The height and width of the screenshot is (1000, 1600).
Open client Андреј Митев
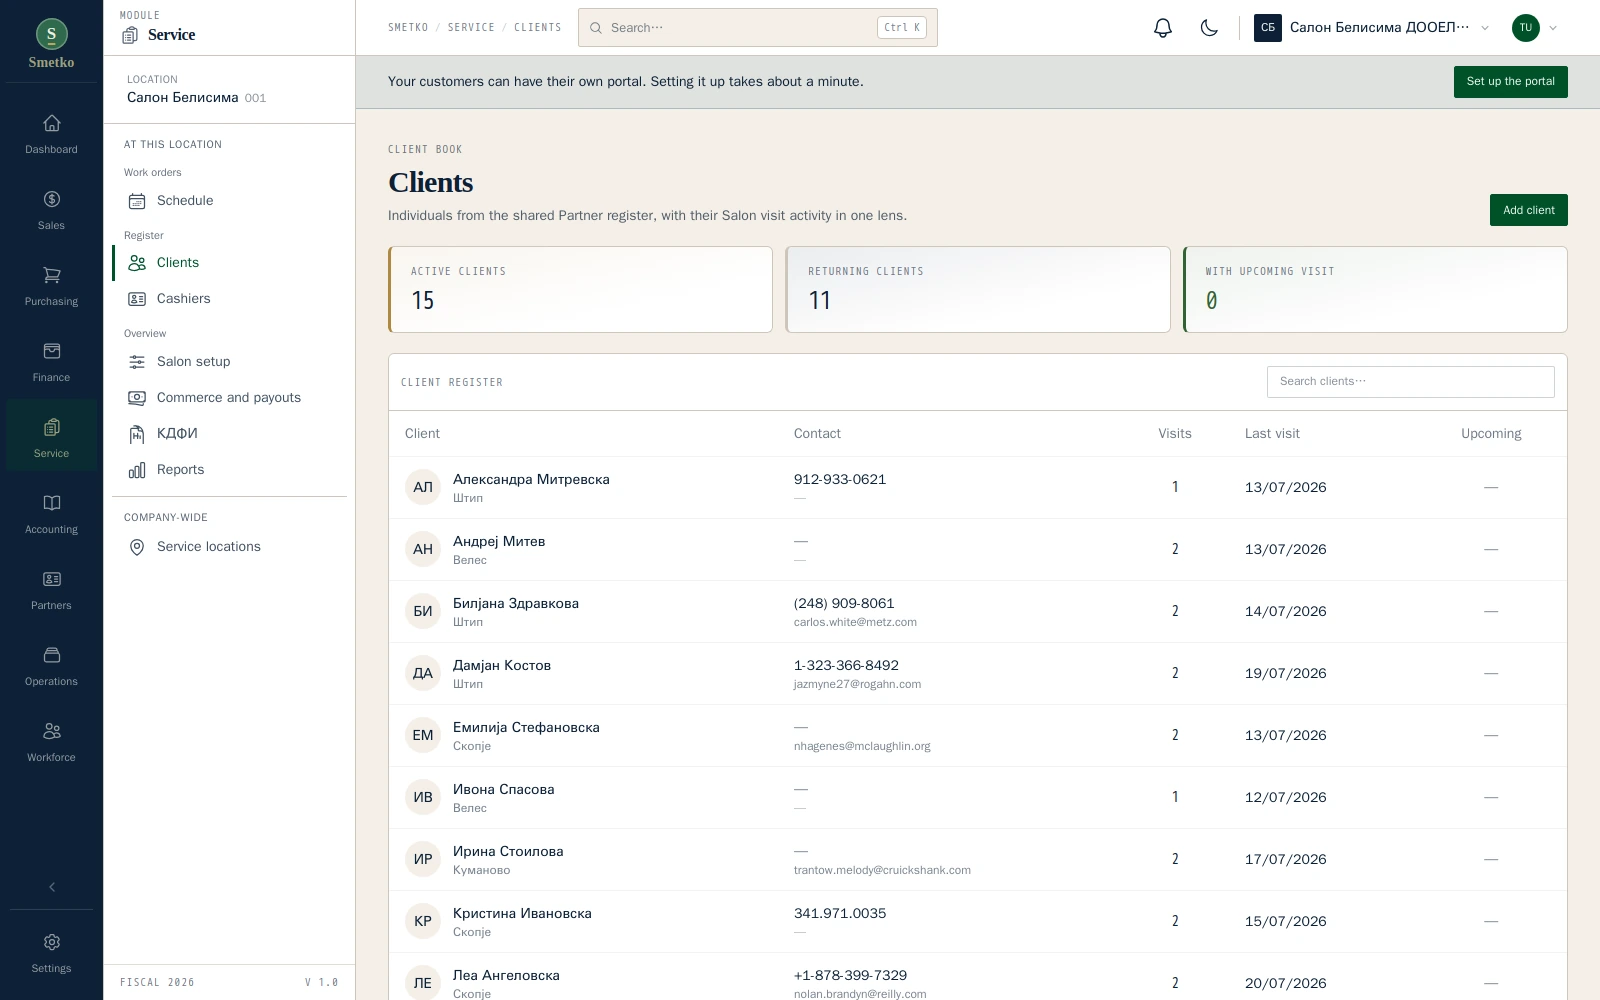[x=977, y=549]
